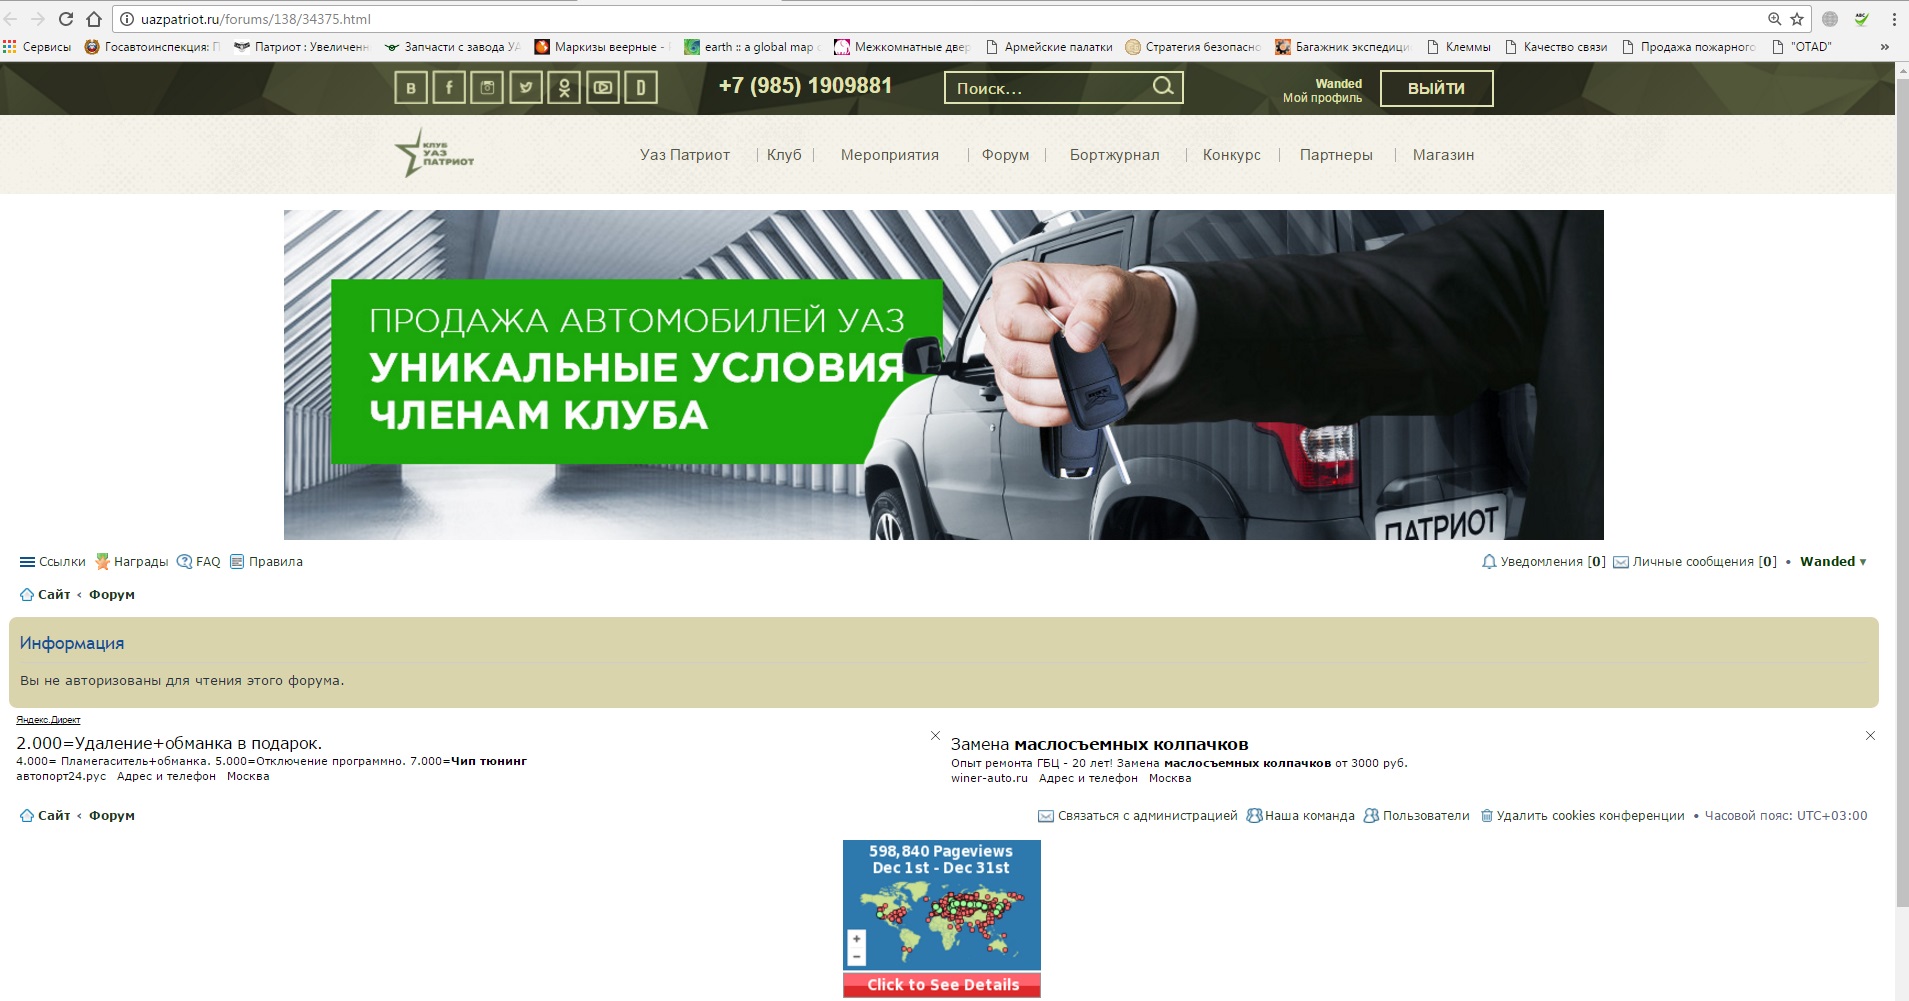The height and width of the screenshot is (1001, 1909).
Task: Open the VKontakte social icon
Action: [x=410, y=88]
